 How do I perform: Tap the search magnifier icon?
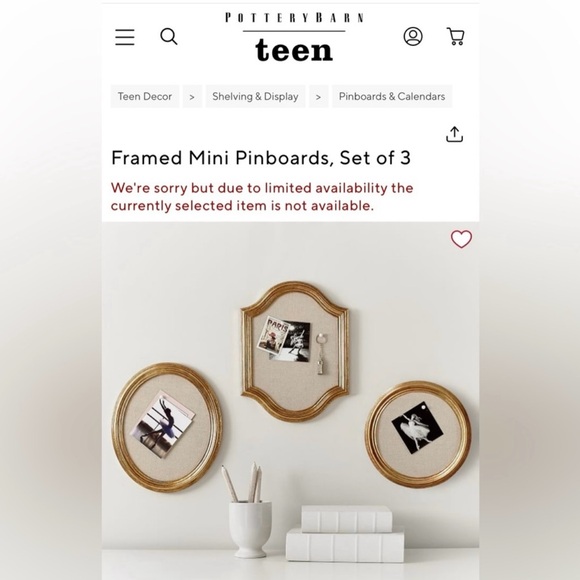tap(169, 37)
